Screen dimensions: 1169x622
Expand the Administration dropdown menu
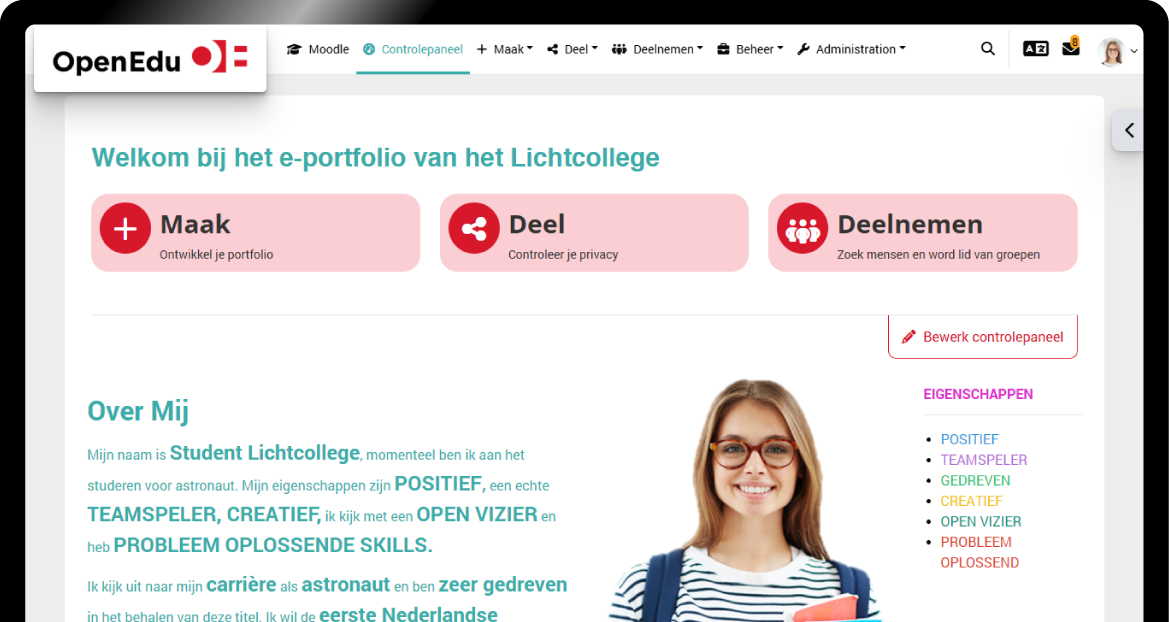[851, 49]
